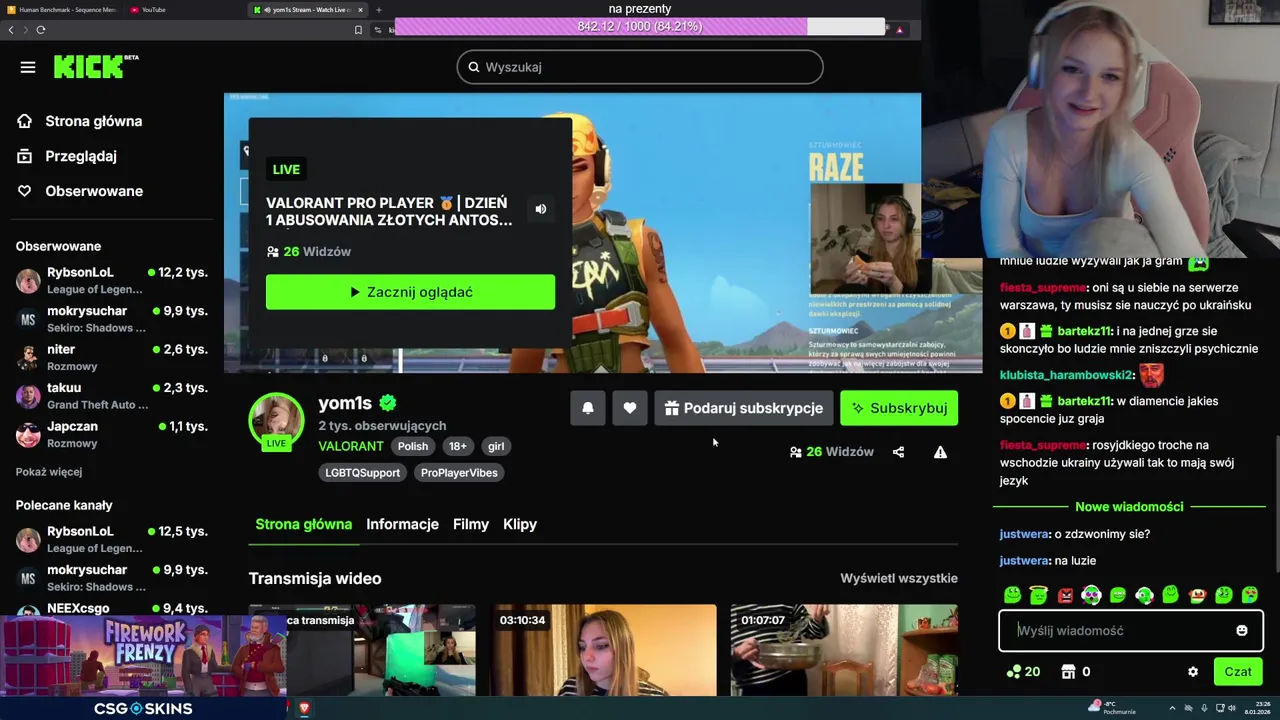Click the ProPlayerVibes tag

pos(459,473)
